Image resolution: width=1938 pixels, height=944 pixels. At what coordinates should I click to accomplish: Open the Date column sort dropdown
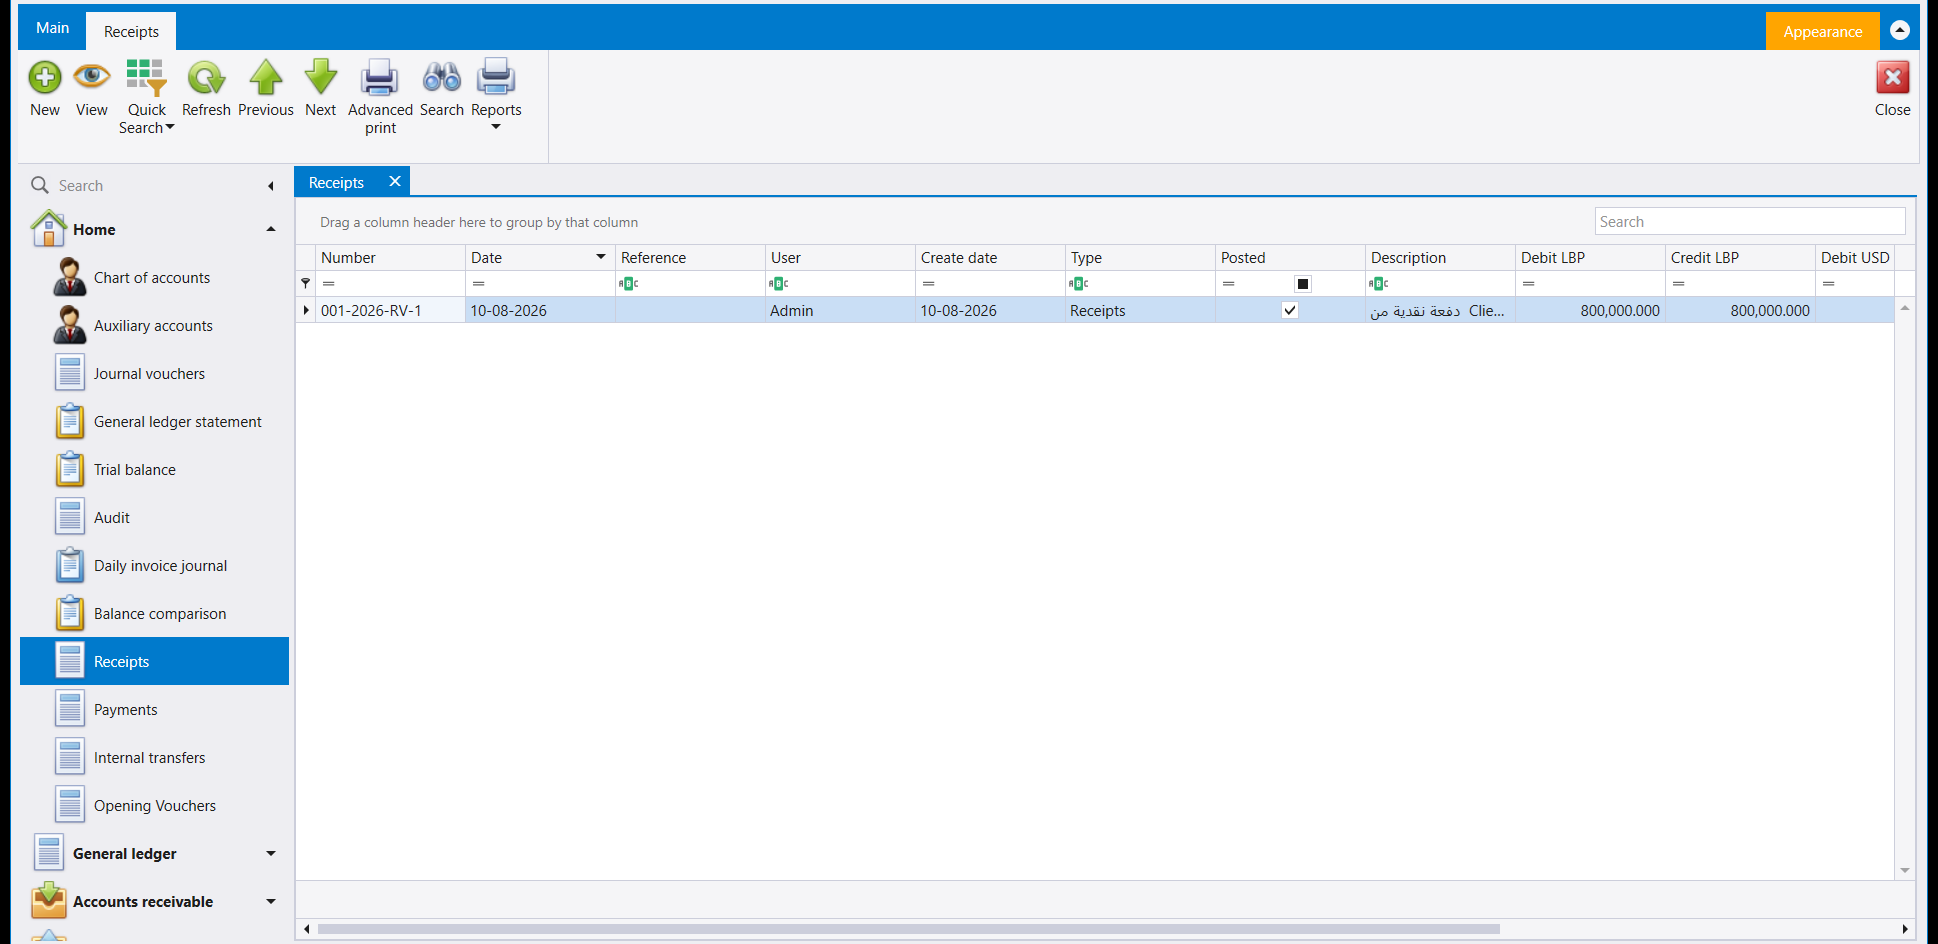click(x=601, y=257)
